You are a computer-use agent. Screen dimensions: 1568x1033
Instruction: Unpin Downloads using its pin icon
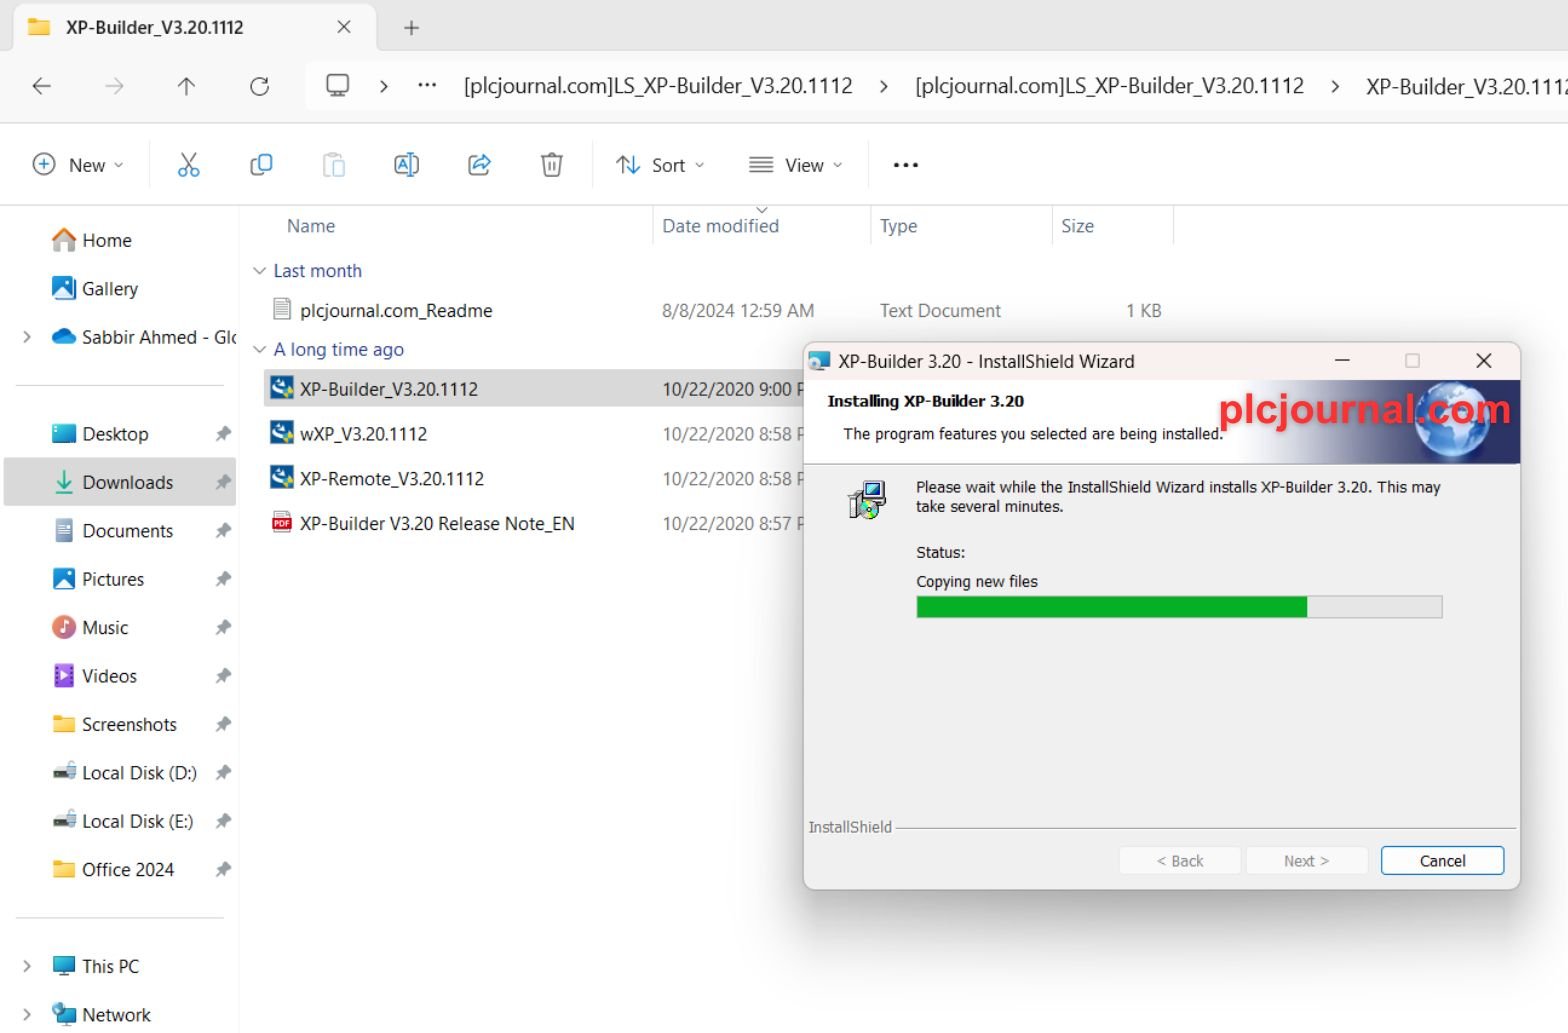pyautogui.click(x=223, y=483)
